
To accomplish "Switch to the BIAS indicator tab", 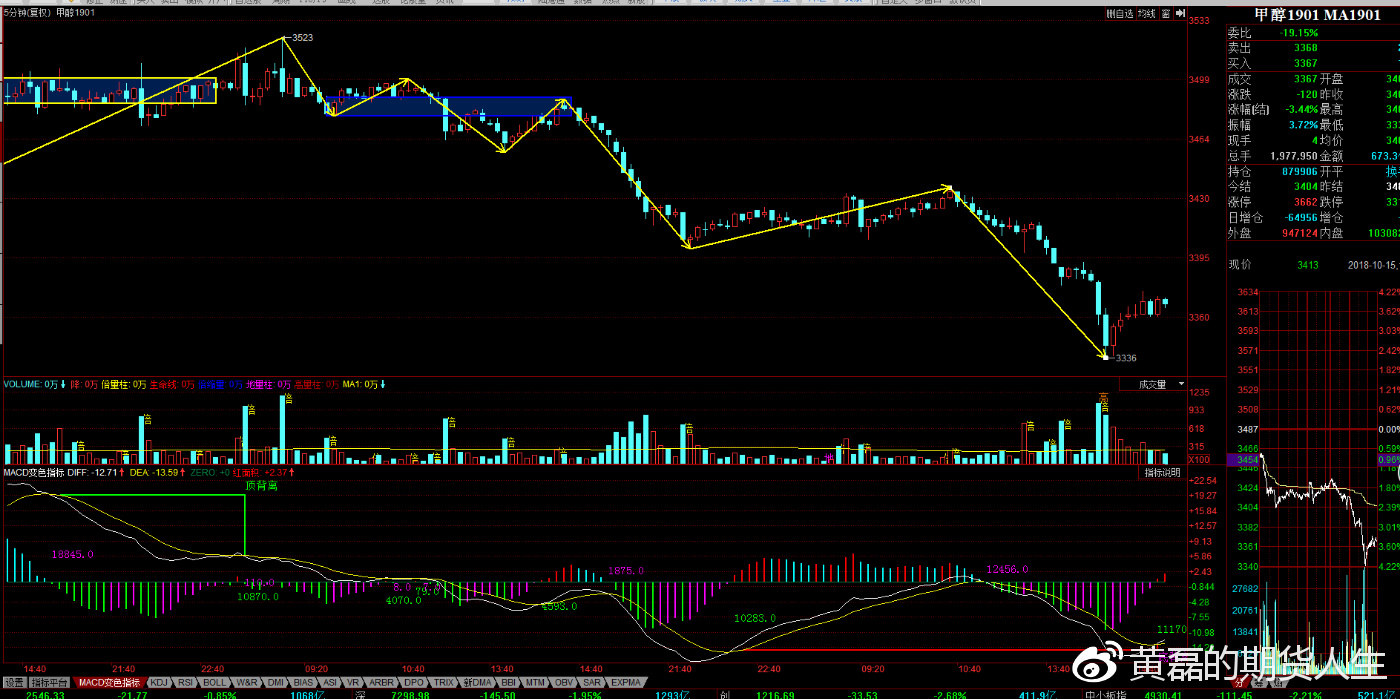I will tap(303, 682).
